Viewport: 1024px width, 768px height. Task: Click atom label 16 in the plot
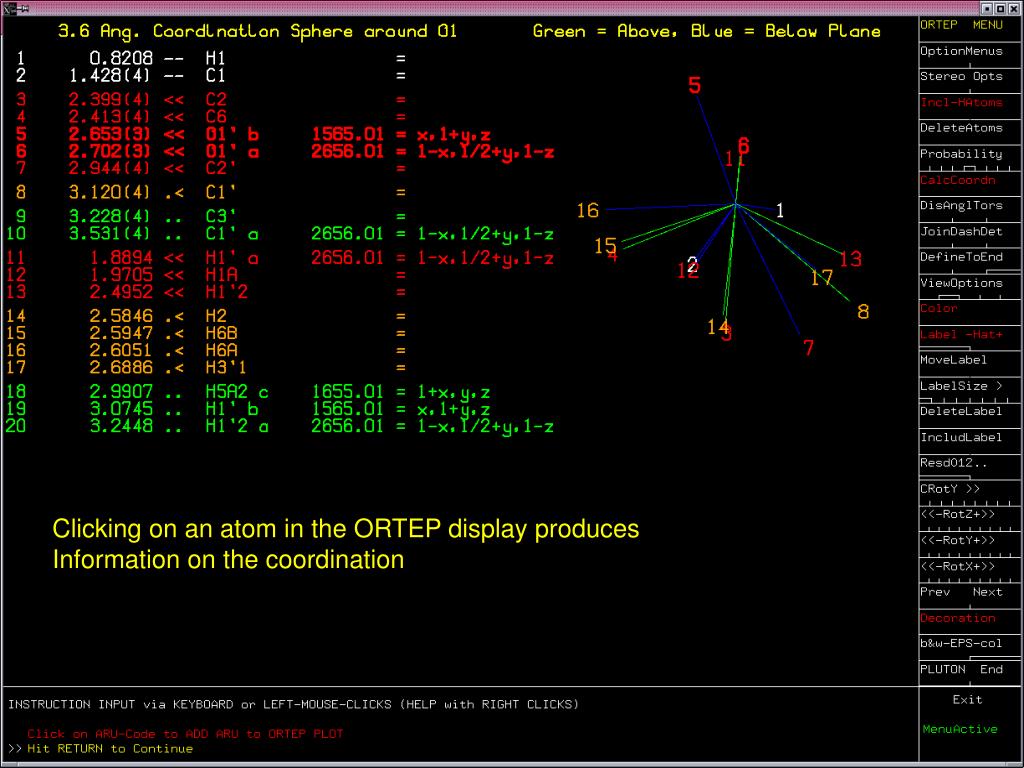pos(588,210)
